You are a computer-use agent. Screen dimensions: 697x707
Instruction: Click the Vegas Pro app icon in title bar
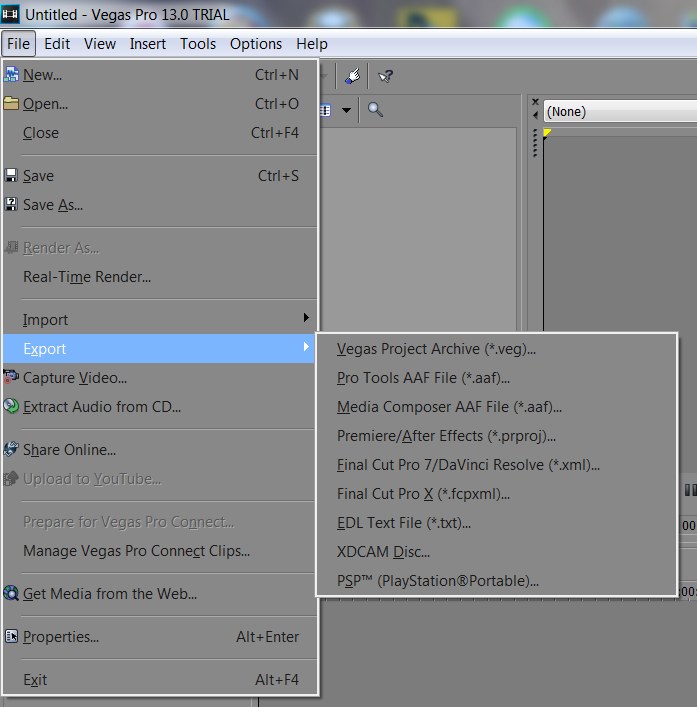(x=10, y=14)
